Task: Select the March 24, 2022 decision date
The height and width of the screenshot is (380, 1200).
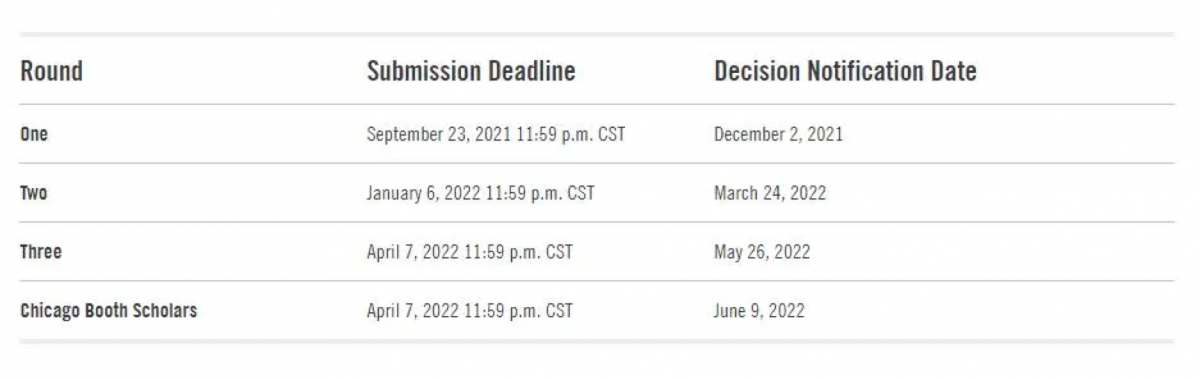Action: 770,193
